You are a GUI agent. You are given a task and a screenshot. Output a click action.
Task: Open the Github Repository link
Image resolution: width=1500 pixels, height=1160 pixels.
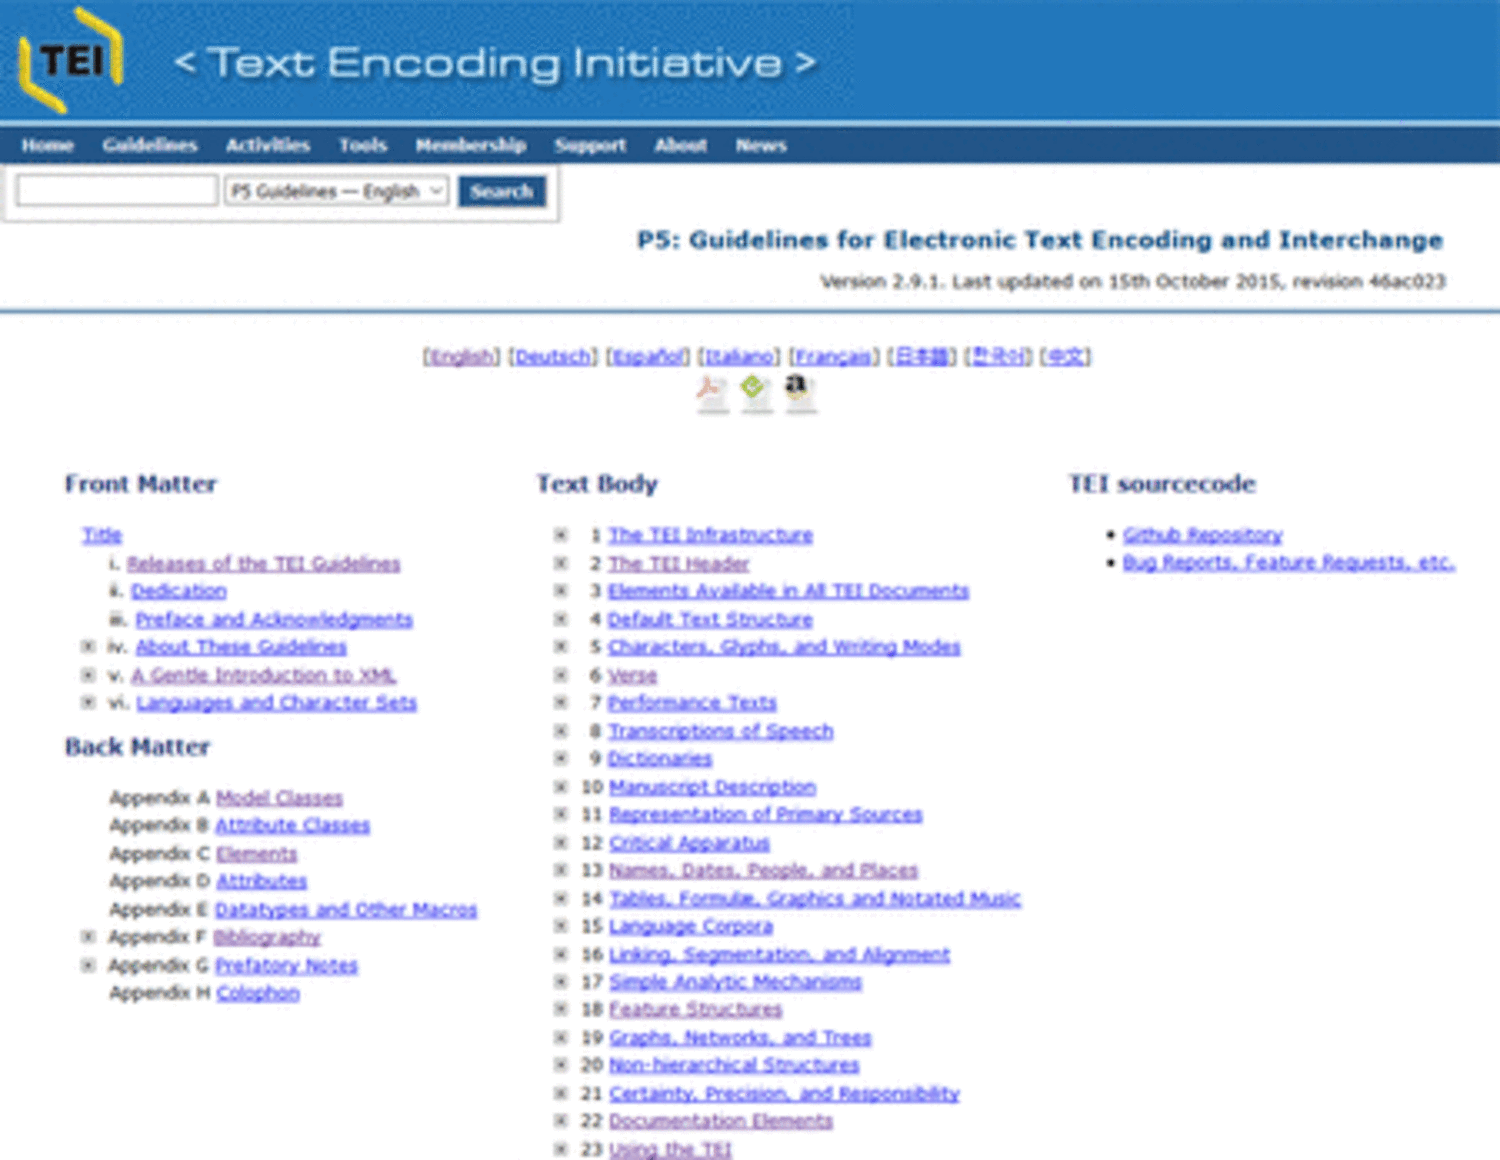click(x=1202, y=535)
